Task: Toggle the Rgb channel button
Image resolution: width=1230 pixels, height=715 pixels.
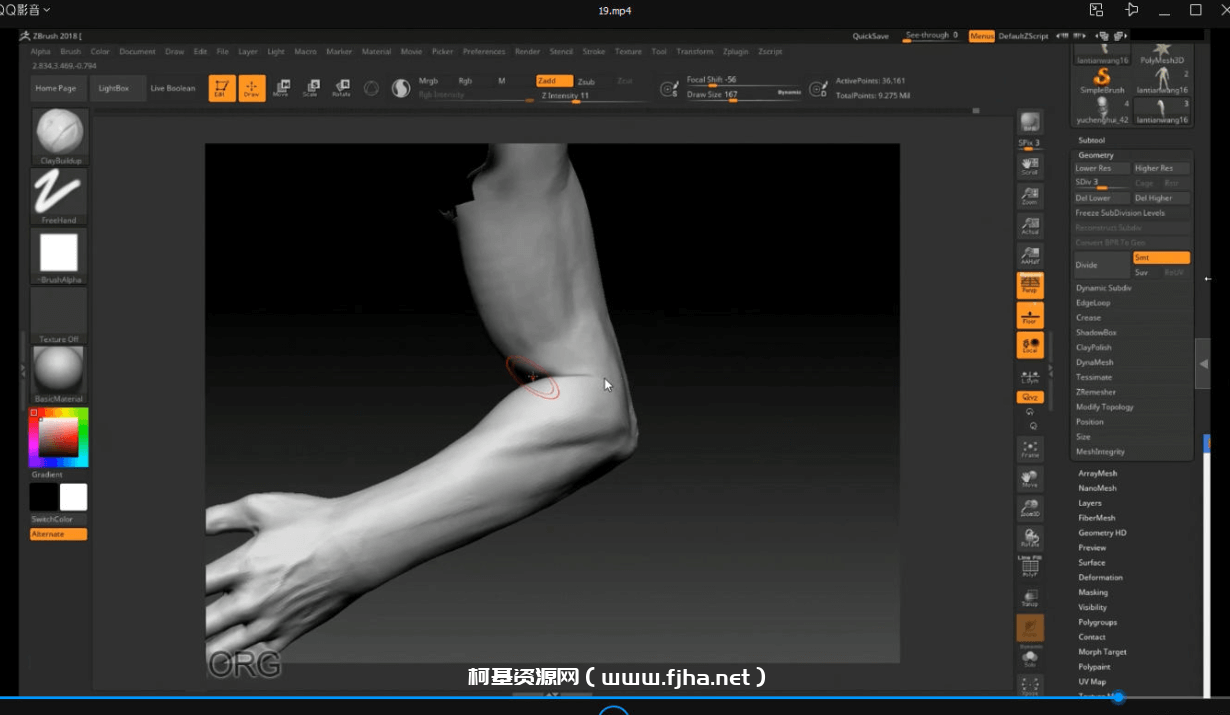Action: tap(465, 81)
